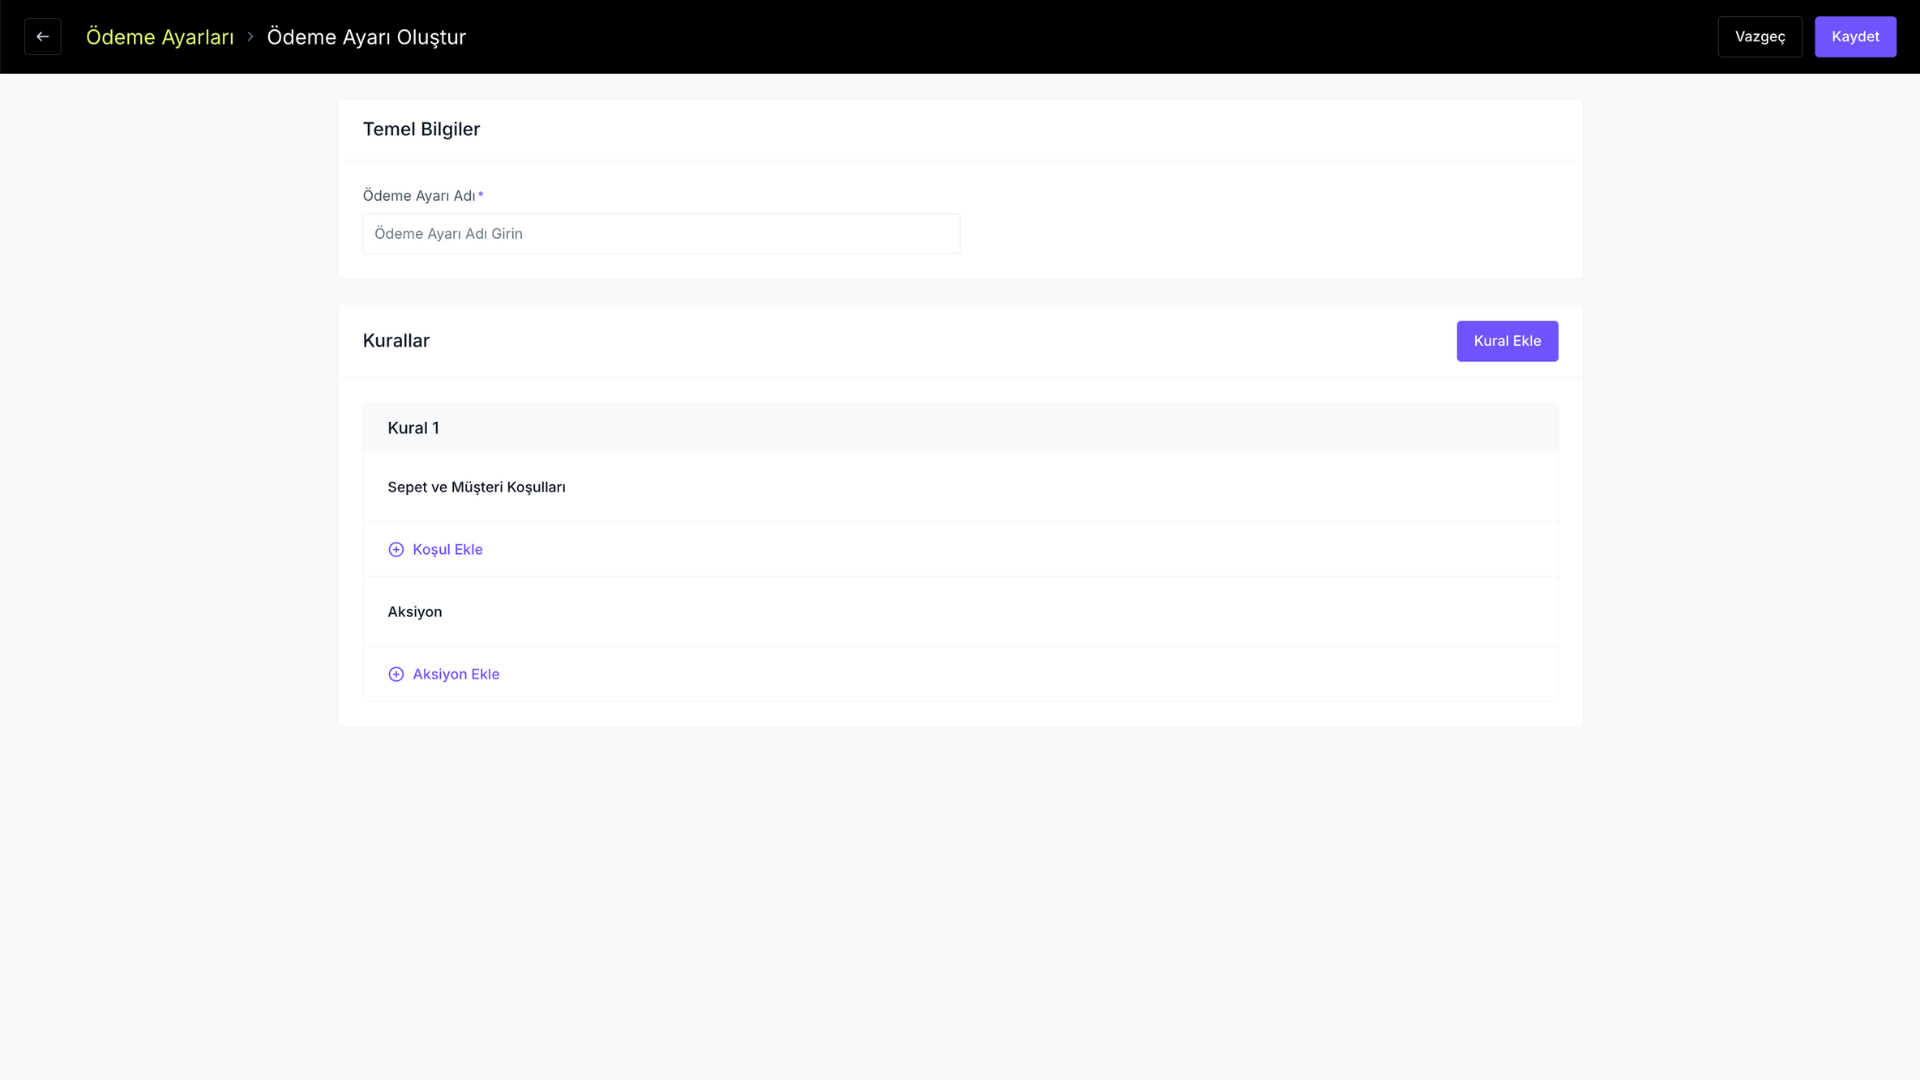Click the plus icon beside Koşul Ekle
1920x1080 pixels.
click(396, 549)
